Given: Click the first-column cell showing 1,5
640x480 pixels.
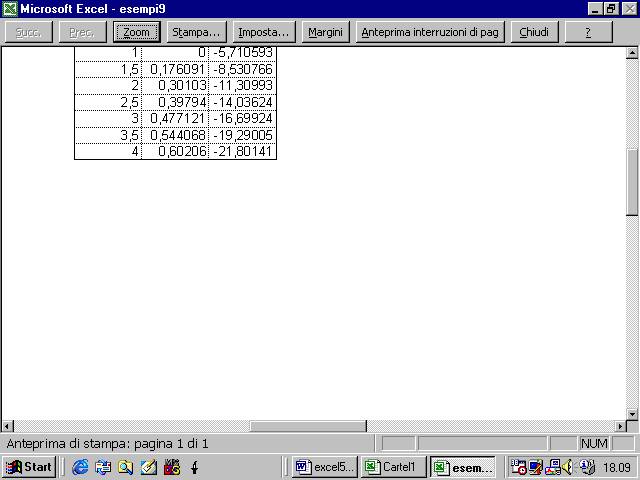Looking at the screenshot, I should tap(108, 69).
